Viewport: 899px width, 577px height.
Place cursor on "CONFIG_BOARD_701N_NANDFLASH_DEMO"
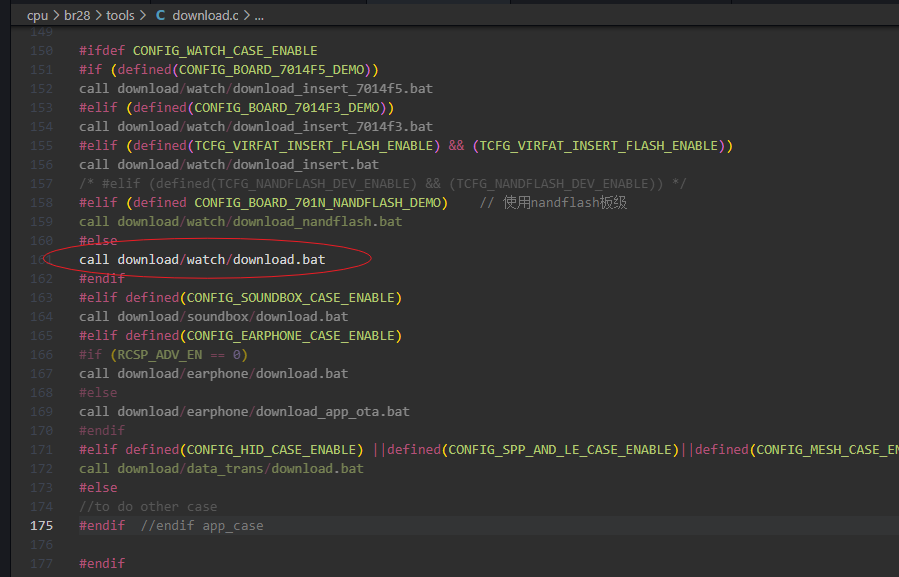tap(318, 202)
